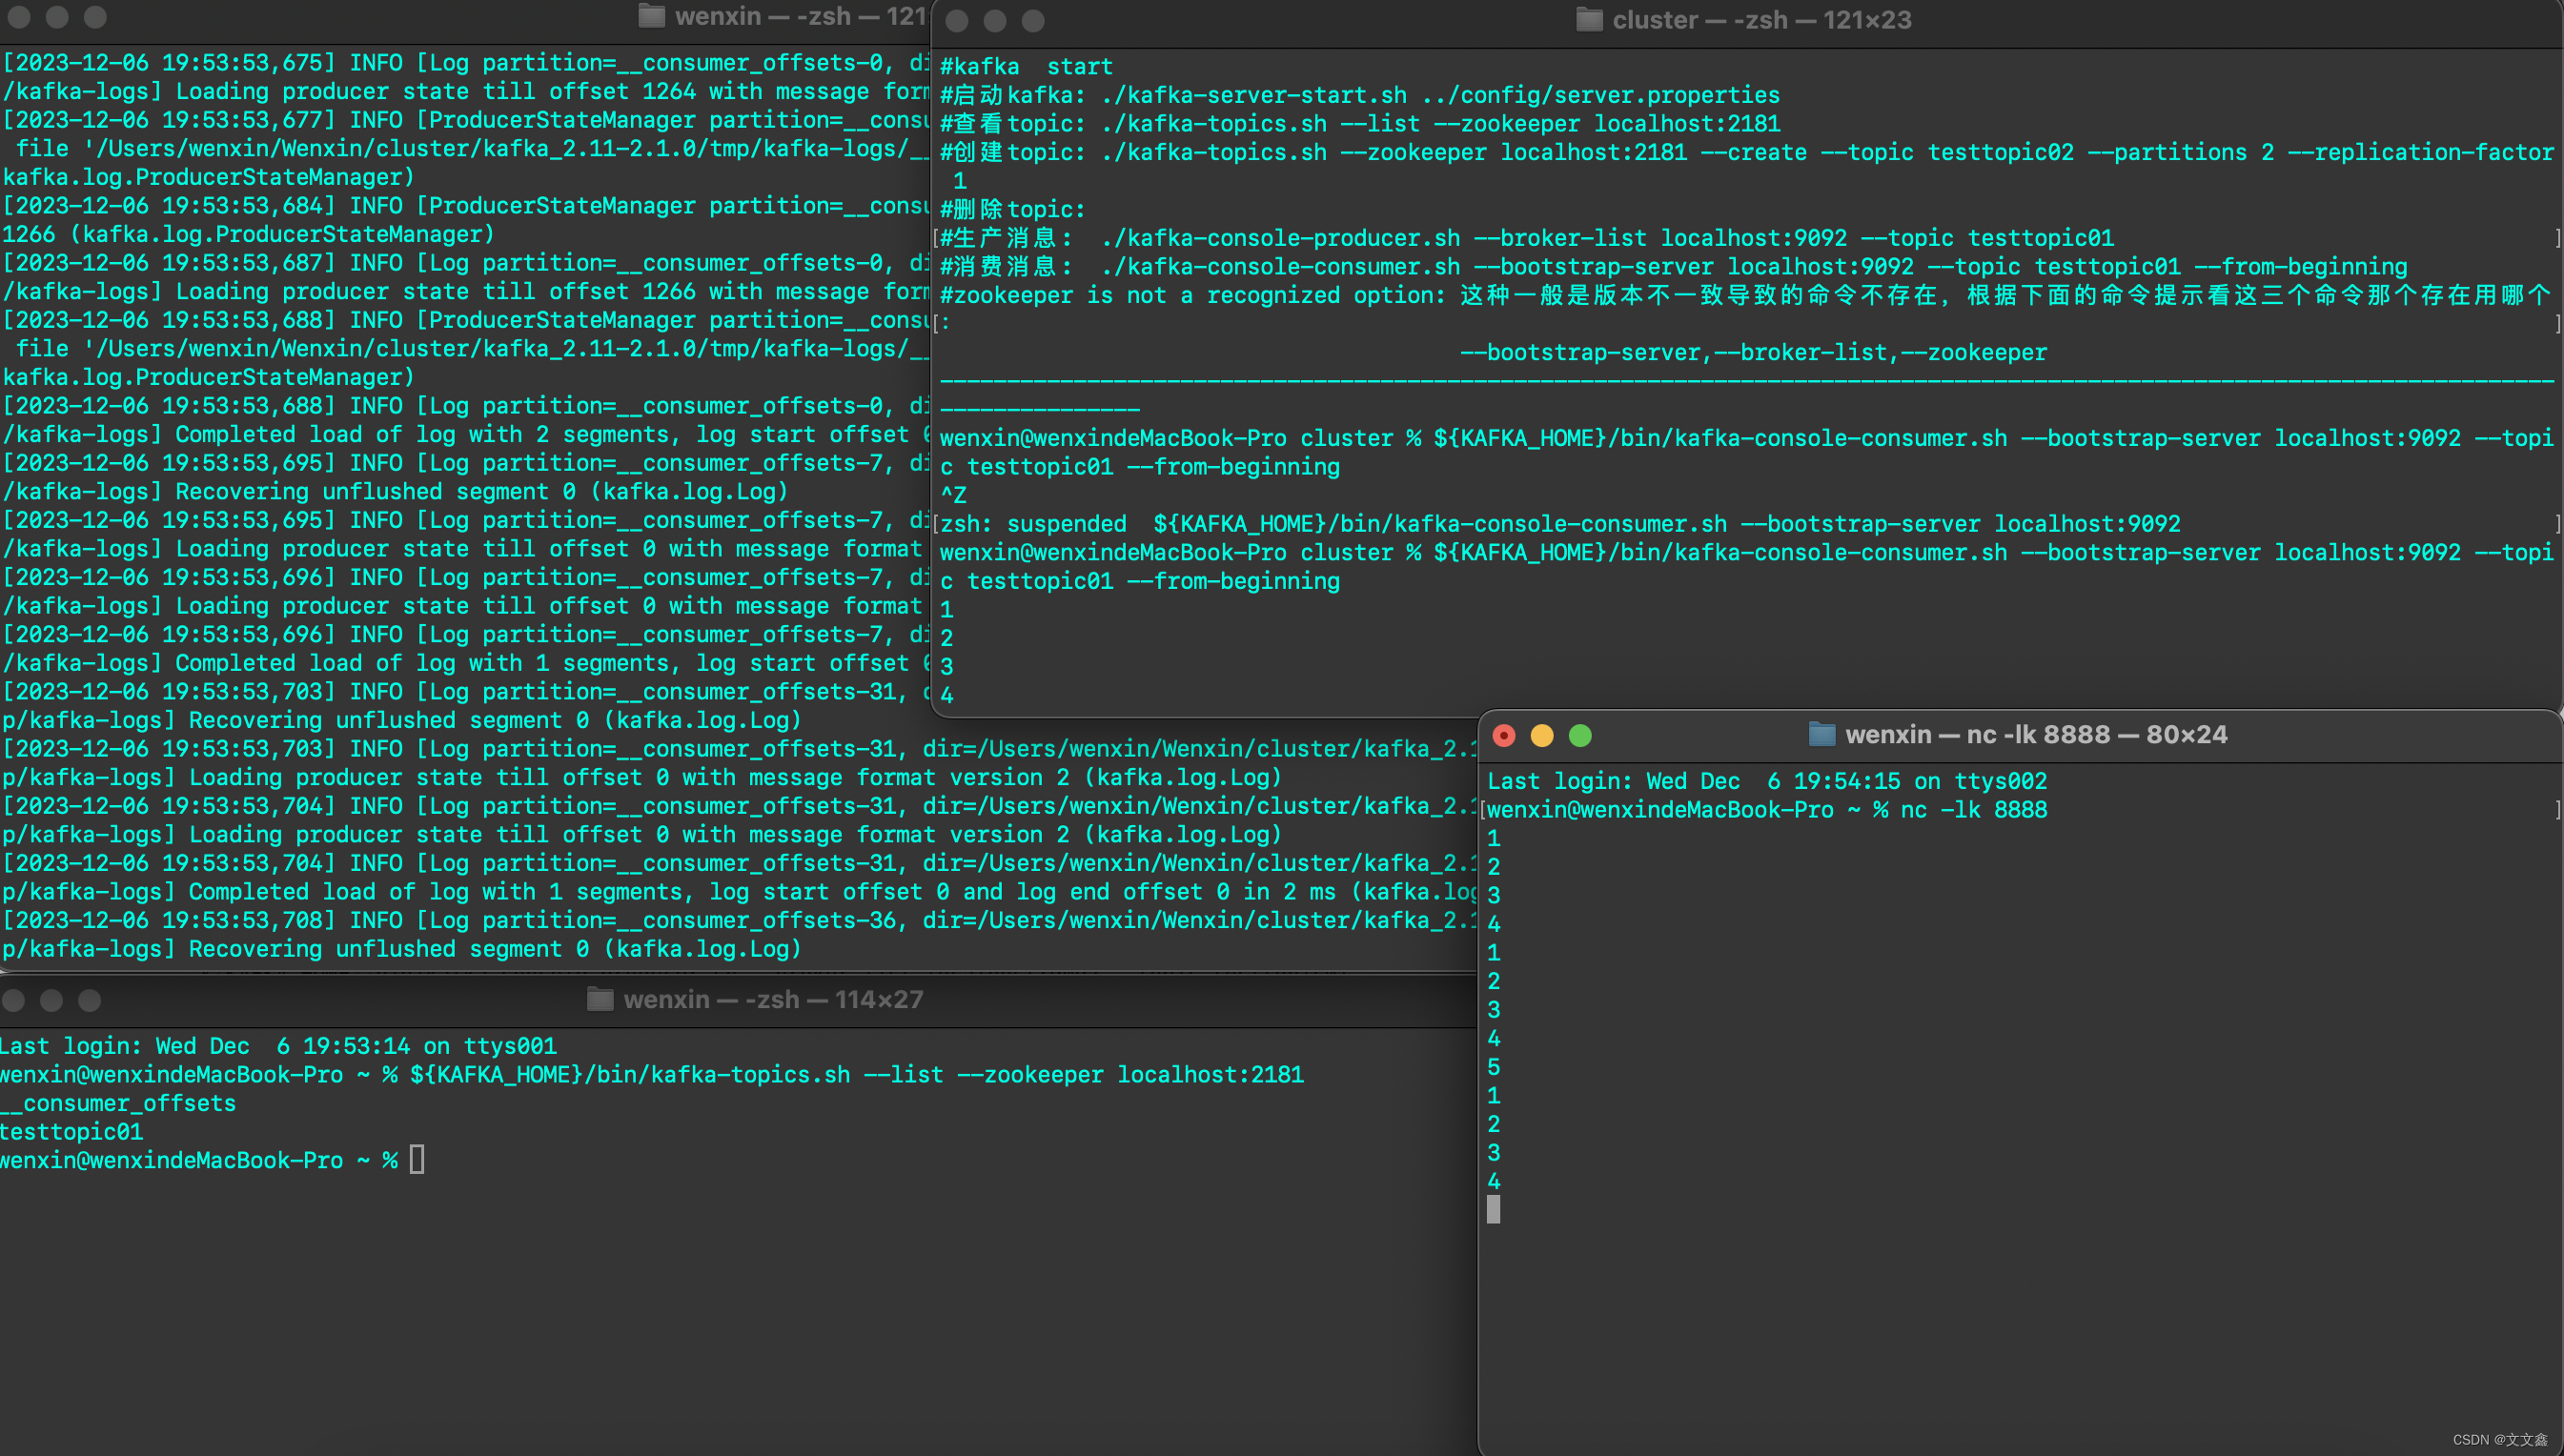This screenshot has height=1456, width=2564.
Task: Click the '#查看topic:' list command line
Action: tap(1359, 124)
